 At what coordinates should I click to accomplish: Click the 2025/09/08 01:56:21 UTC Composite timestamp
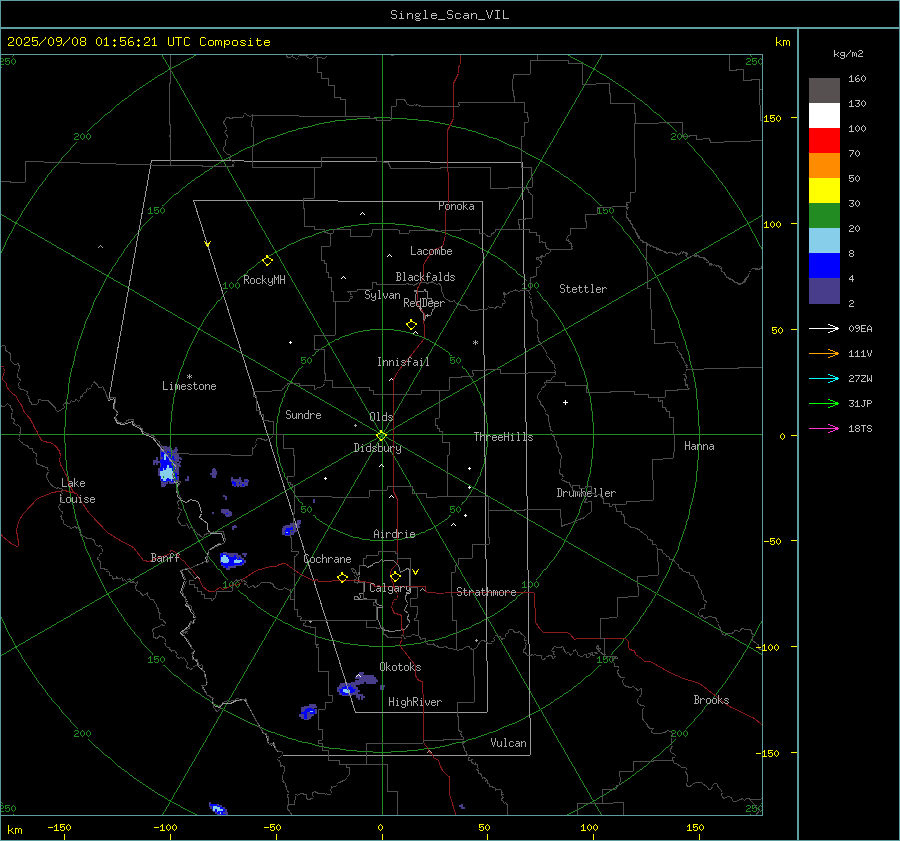[x=138, y=42]
